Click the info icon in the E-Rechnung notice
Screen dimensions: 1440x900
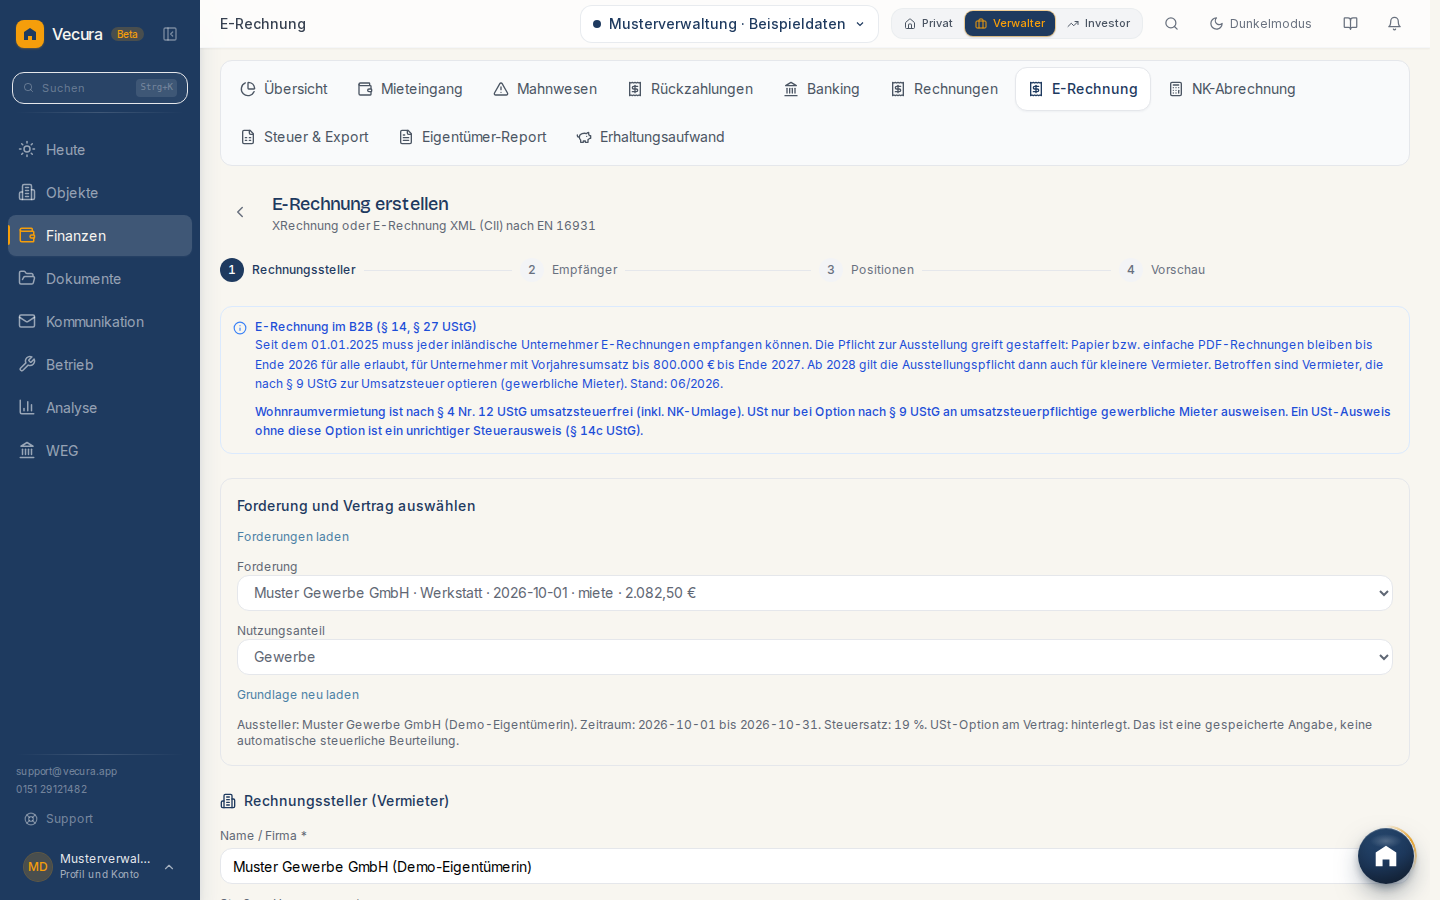pos(240,328)
